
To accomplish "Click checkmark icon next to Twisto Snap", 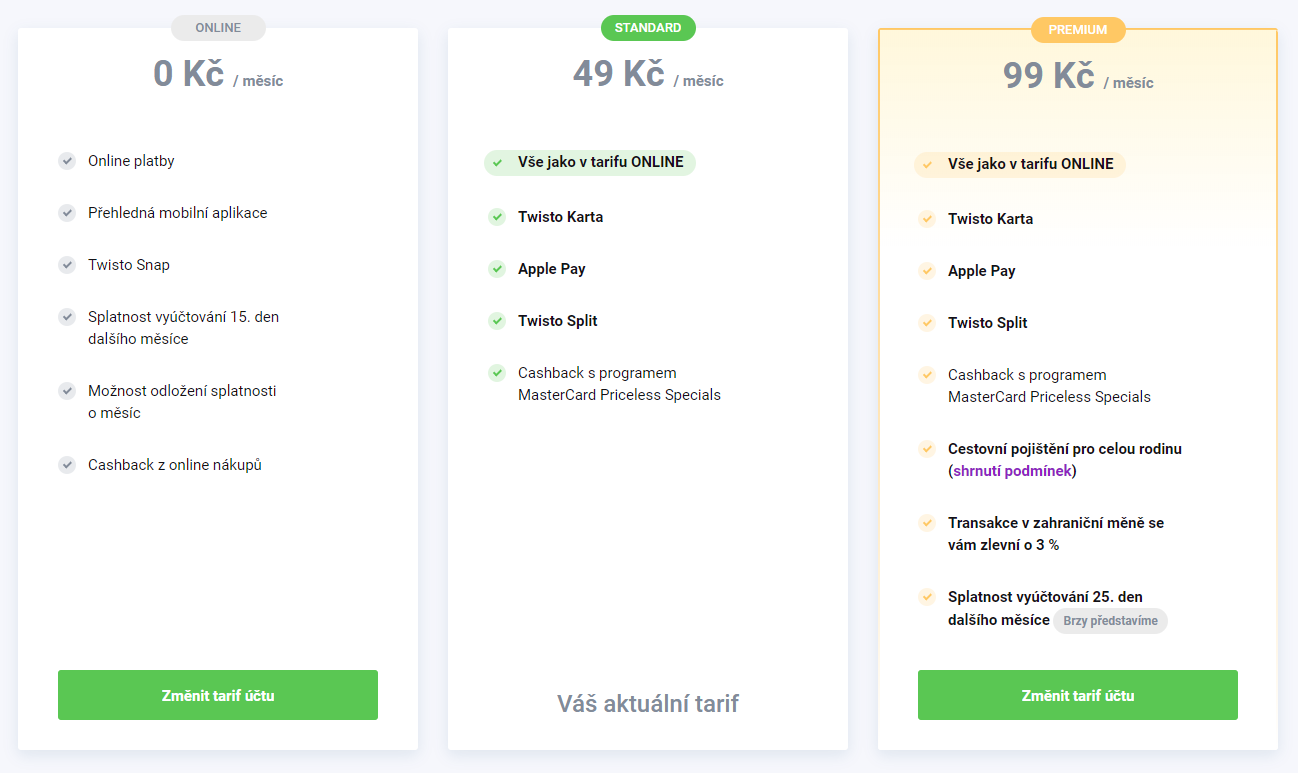I will point(67,265).
